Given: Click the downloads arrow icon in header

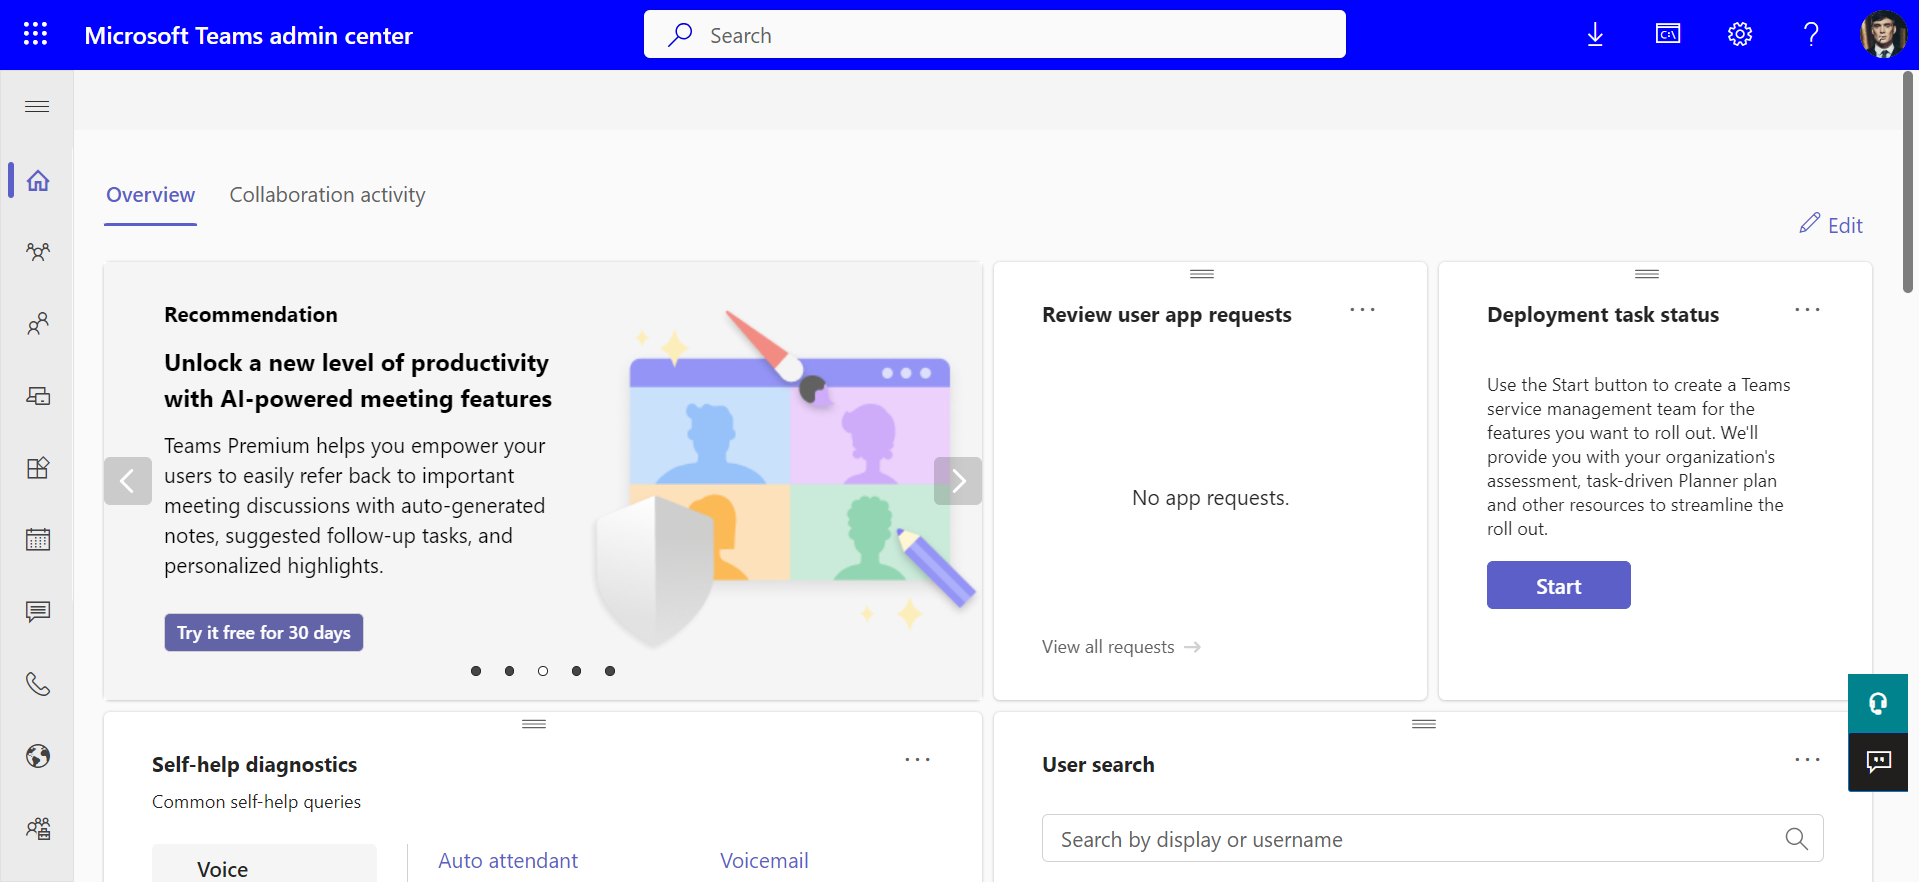Looking at the screenshot, I should [1595, 35].
